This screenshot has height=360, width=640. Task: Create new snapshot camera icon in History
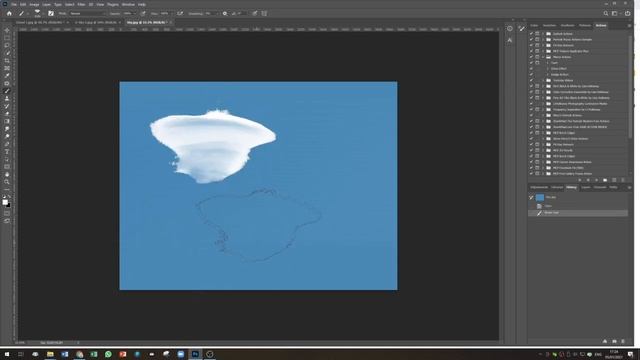click(614, 341)
